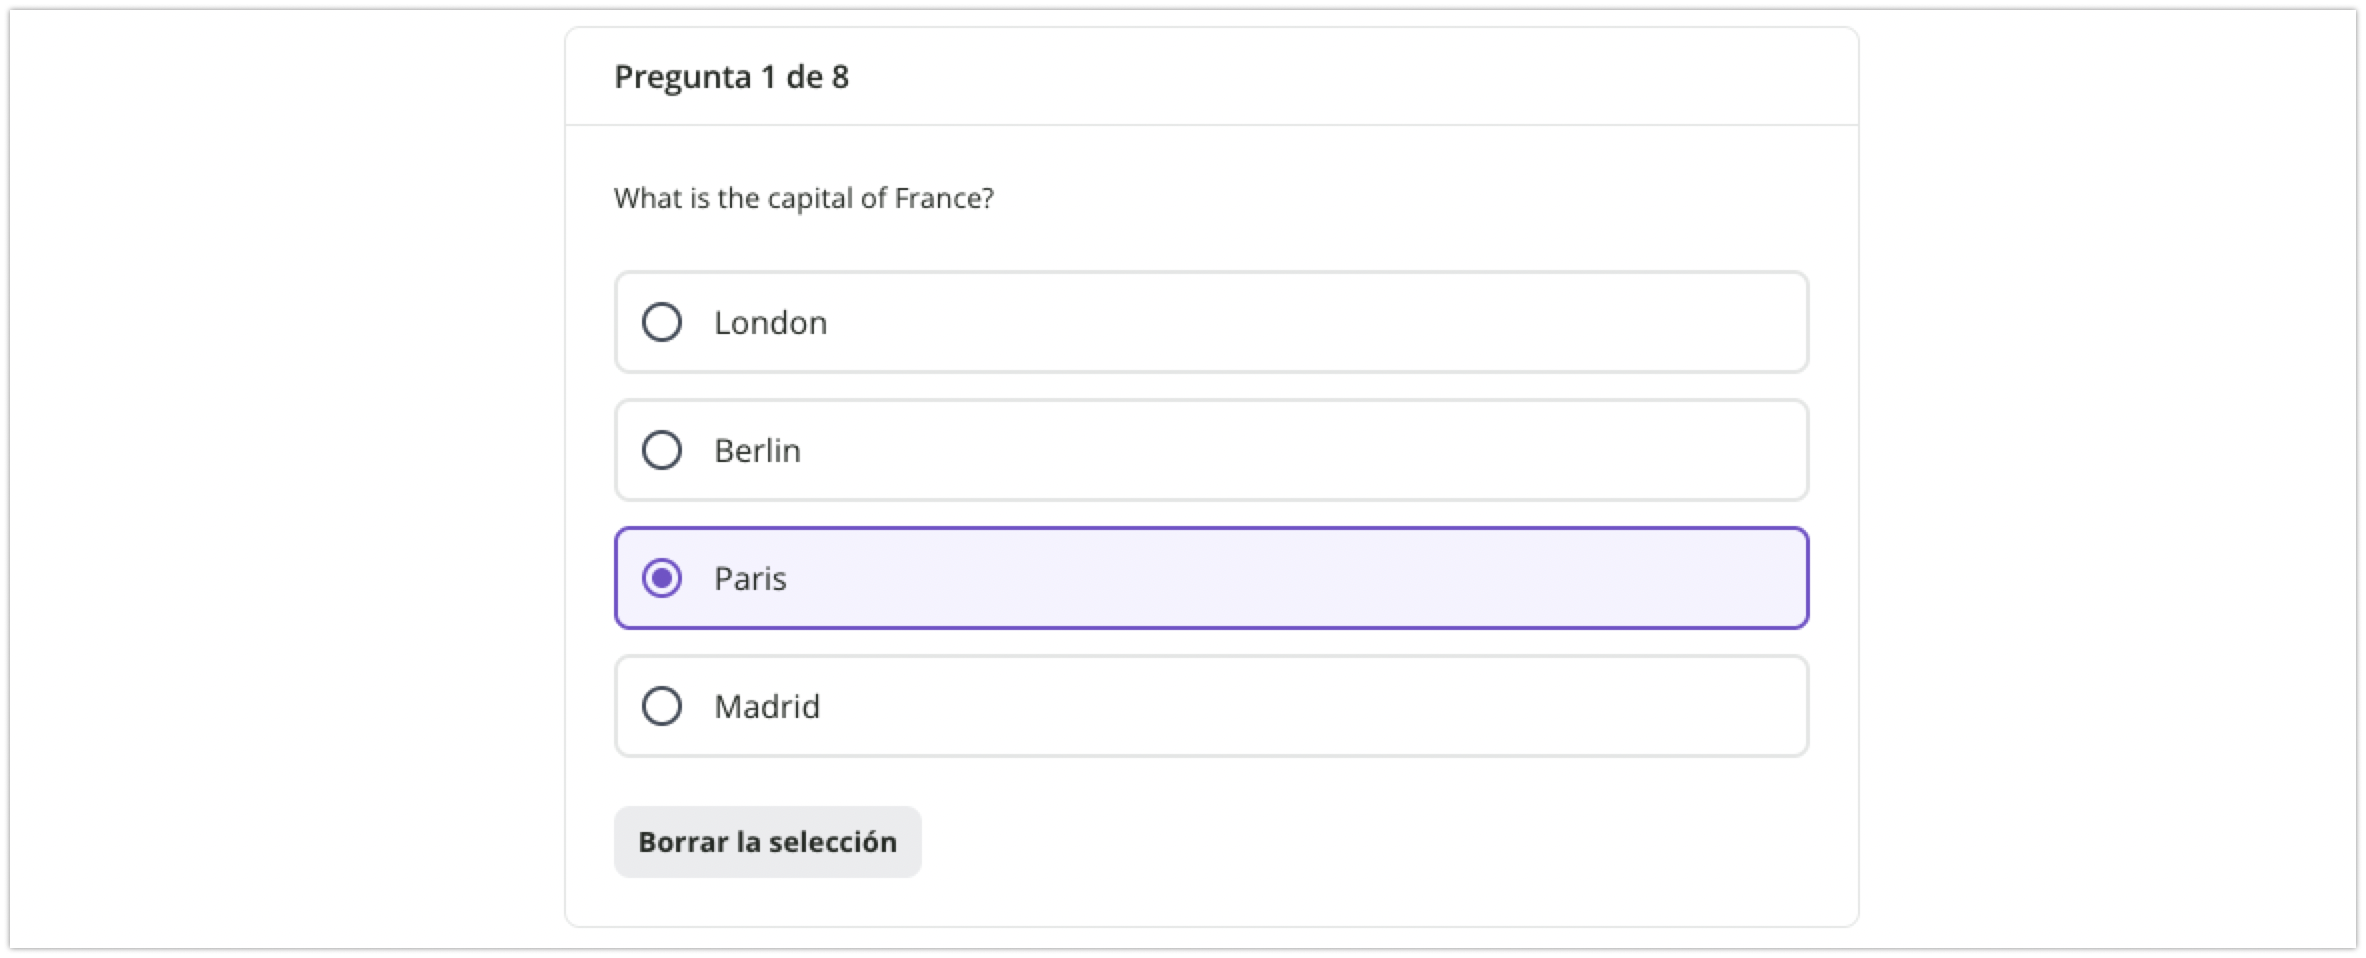Click the "Paris" answer label text
The image size is (2366, 958).
coord(750,579)
